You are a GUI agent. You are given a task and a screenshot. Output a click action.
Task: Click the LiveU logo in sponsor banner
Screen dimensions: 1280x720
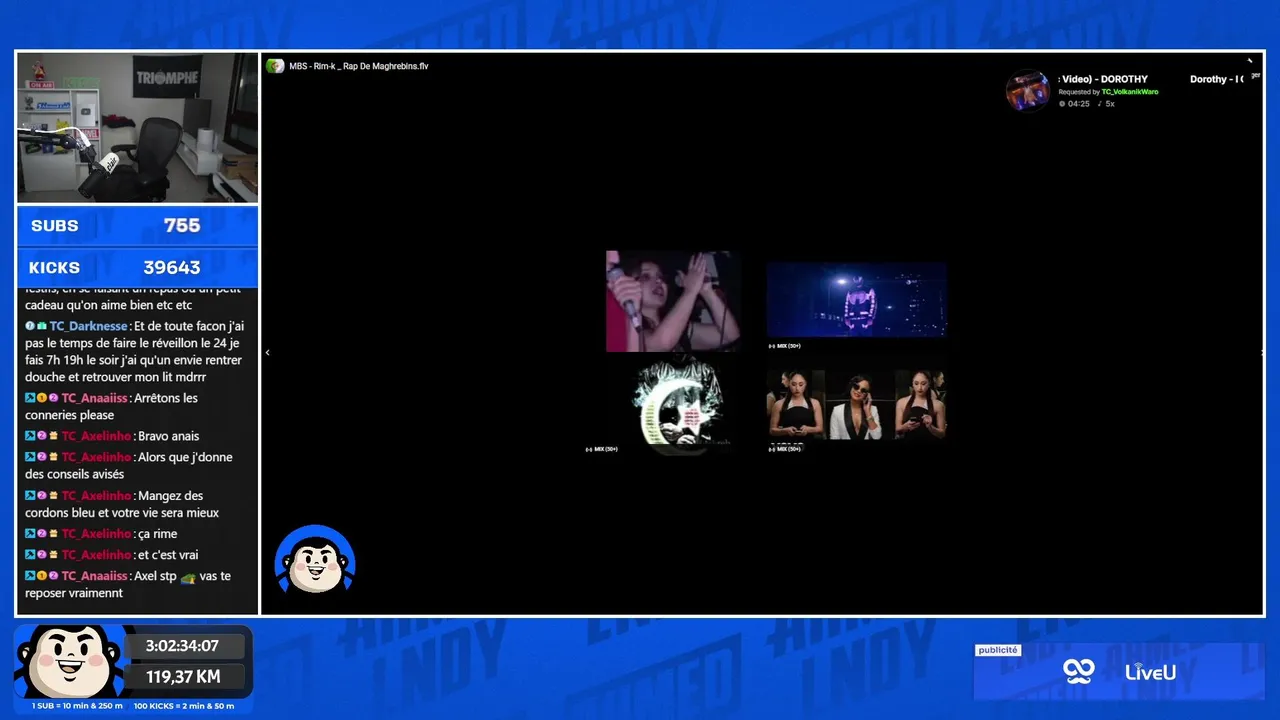coord(1150,672)
